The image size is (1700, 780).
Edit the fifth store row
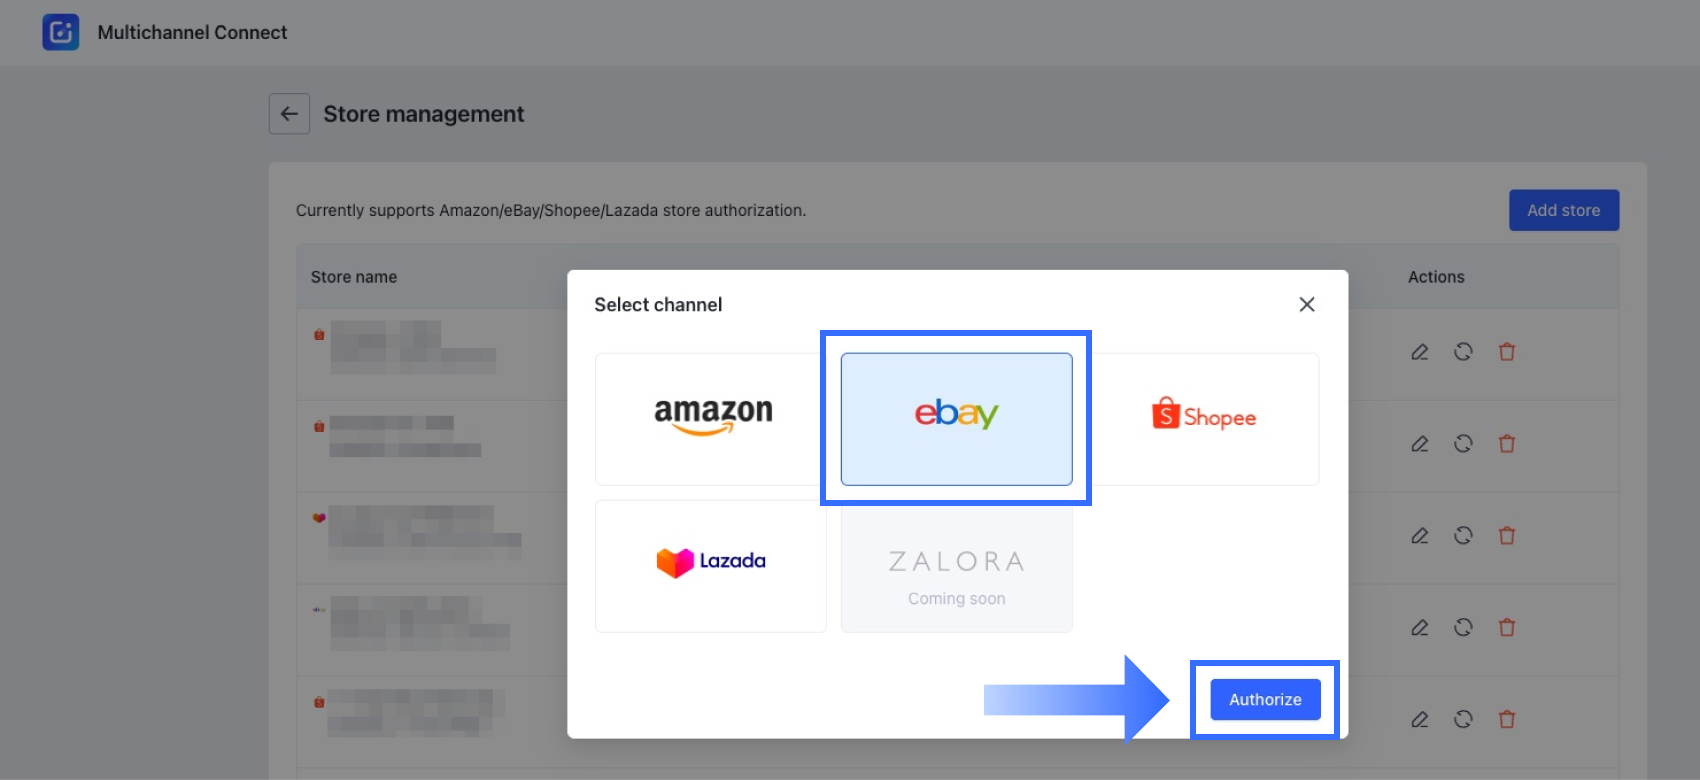[1419, 719]
